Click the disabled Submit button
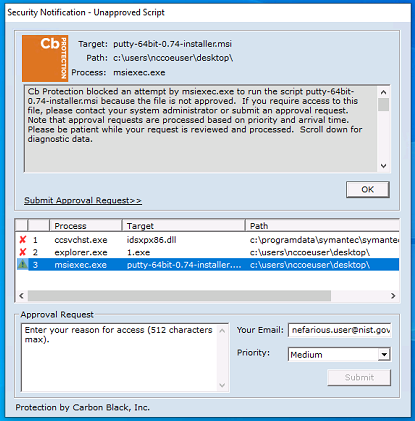The image size is (415, 421). pyautogui.click(x=359, y=377)
